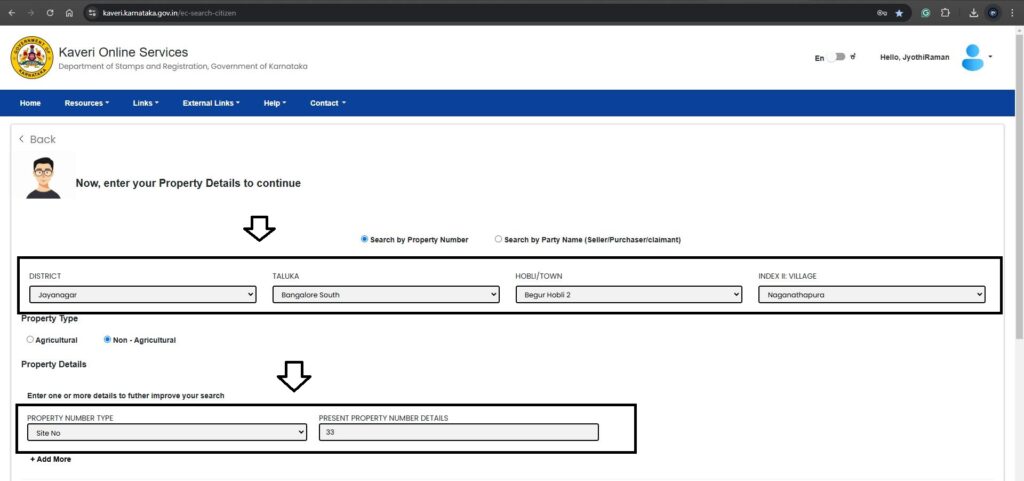Open the browser extensions puzzle icon
Viewport: 1024px width, 481px height.
[945, 13]
